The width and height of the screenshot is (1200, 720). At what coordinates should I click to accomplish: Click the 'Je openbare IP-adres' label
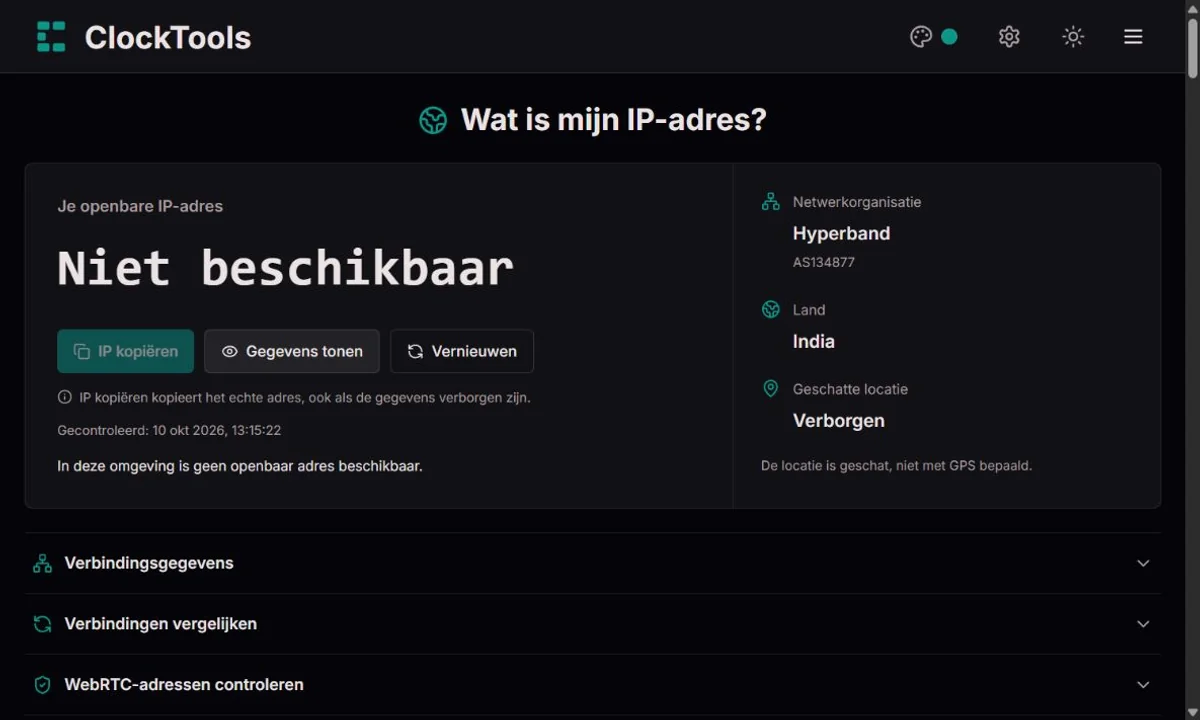coord(140,206)
